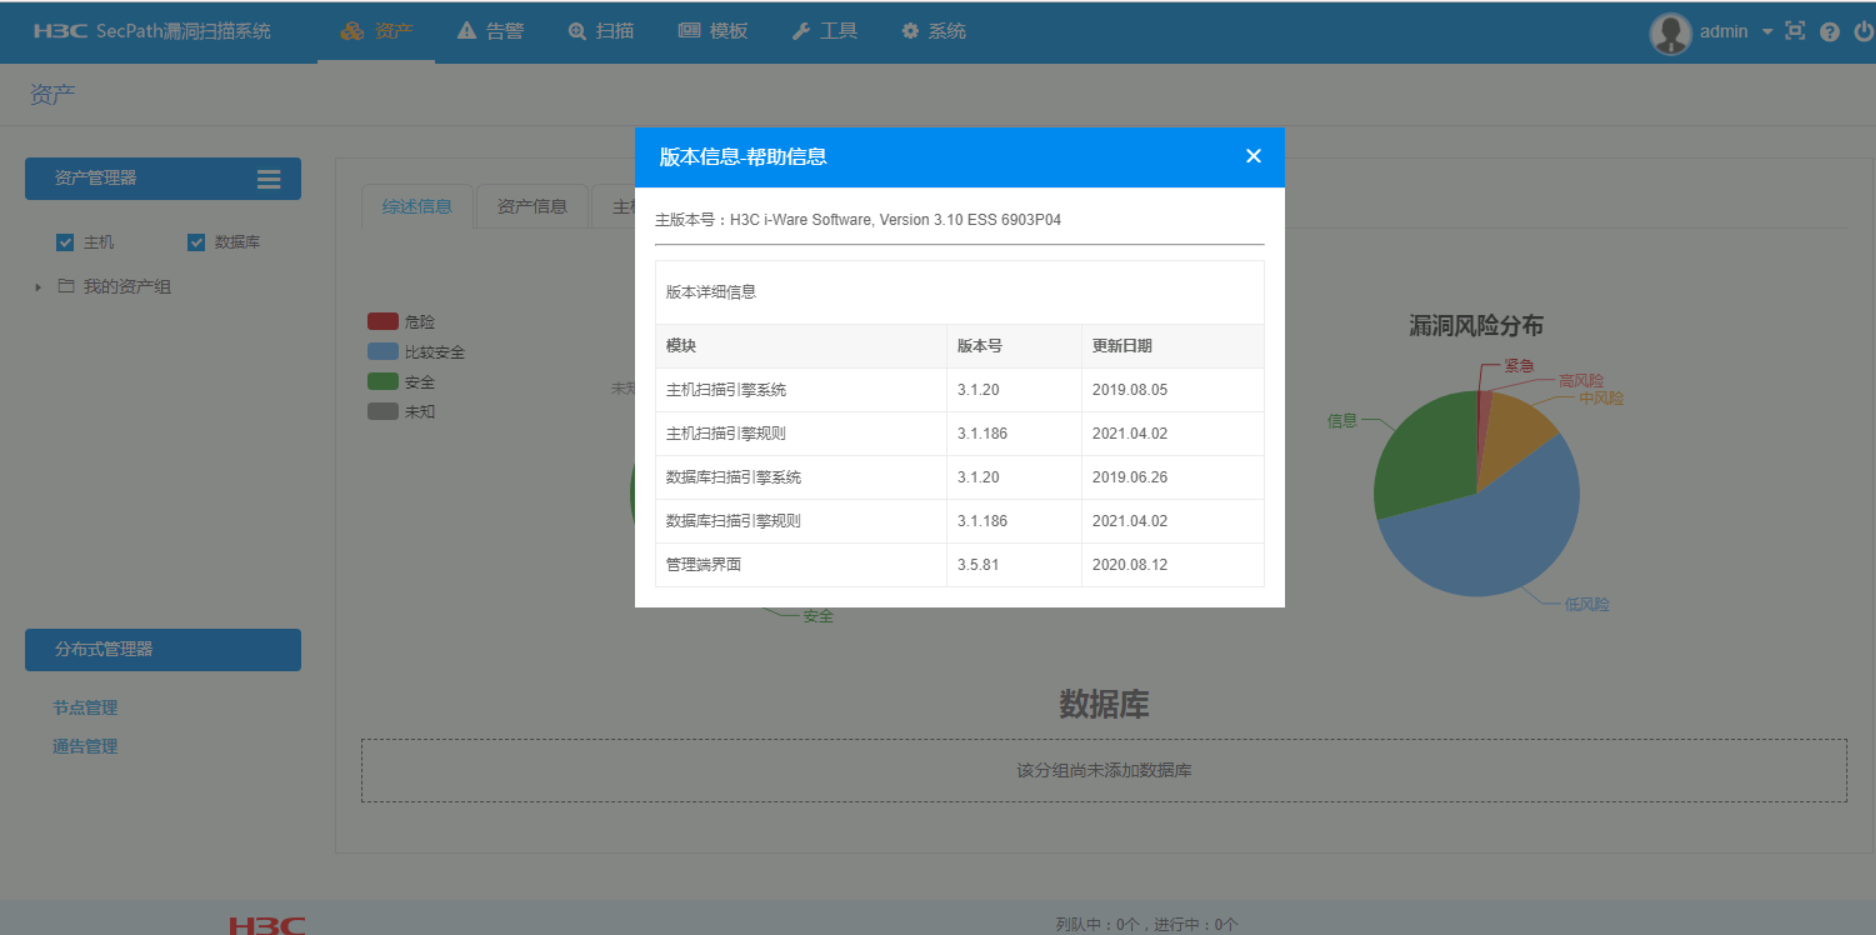Click the power logout icon
This screenshot has height=935, width=1876.
[1863, 32]
